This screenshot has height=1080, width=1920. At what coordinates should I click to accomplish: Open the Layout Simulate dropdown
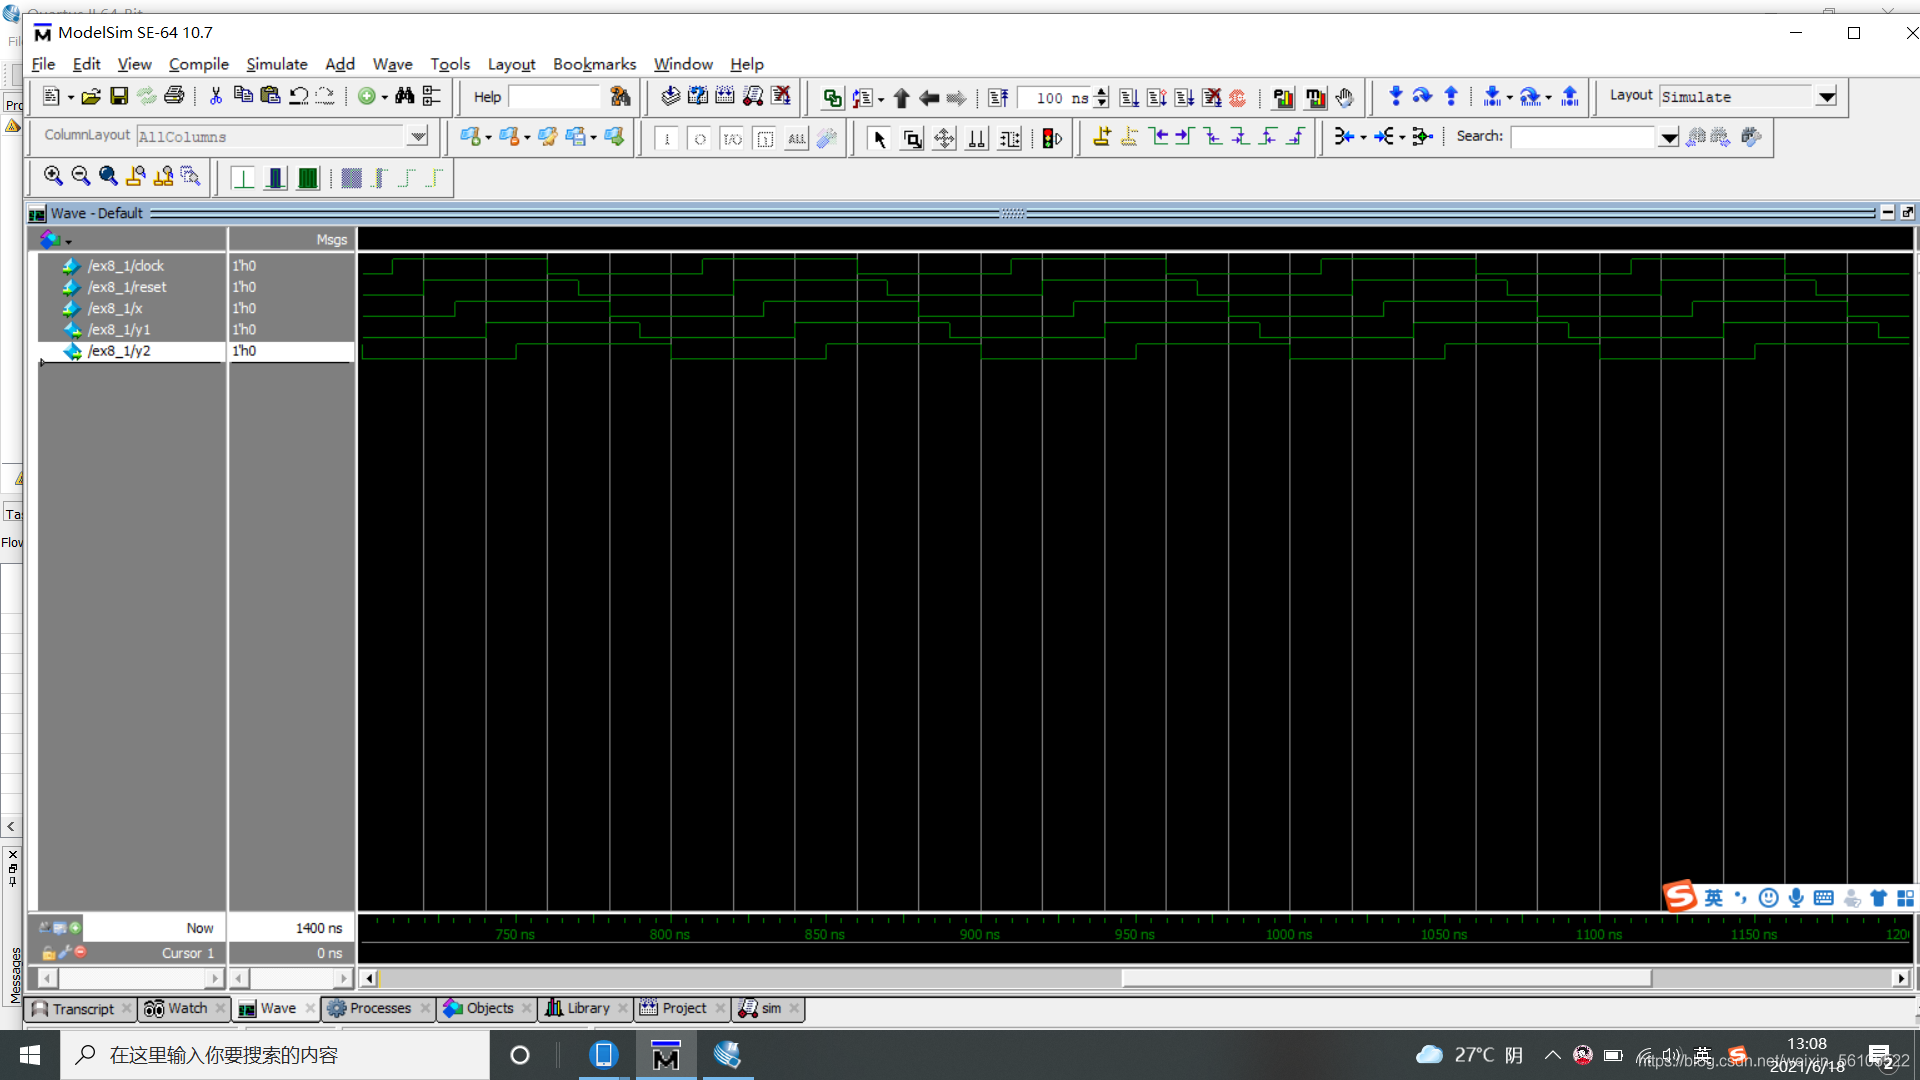(x=1827, y=96)
